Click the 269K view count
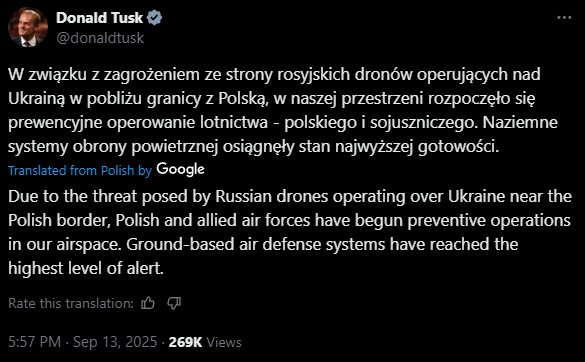The width and height of the screenshot is (585, 362). 185,342
